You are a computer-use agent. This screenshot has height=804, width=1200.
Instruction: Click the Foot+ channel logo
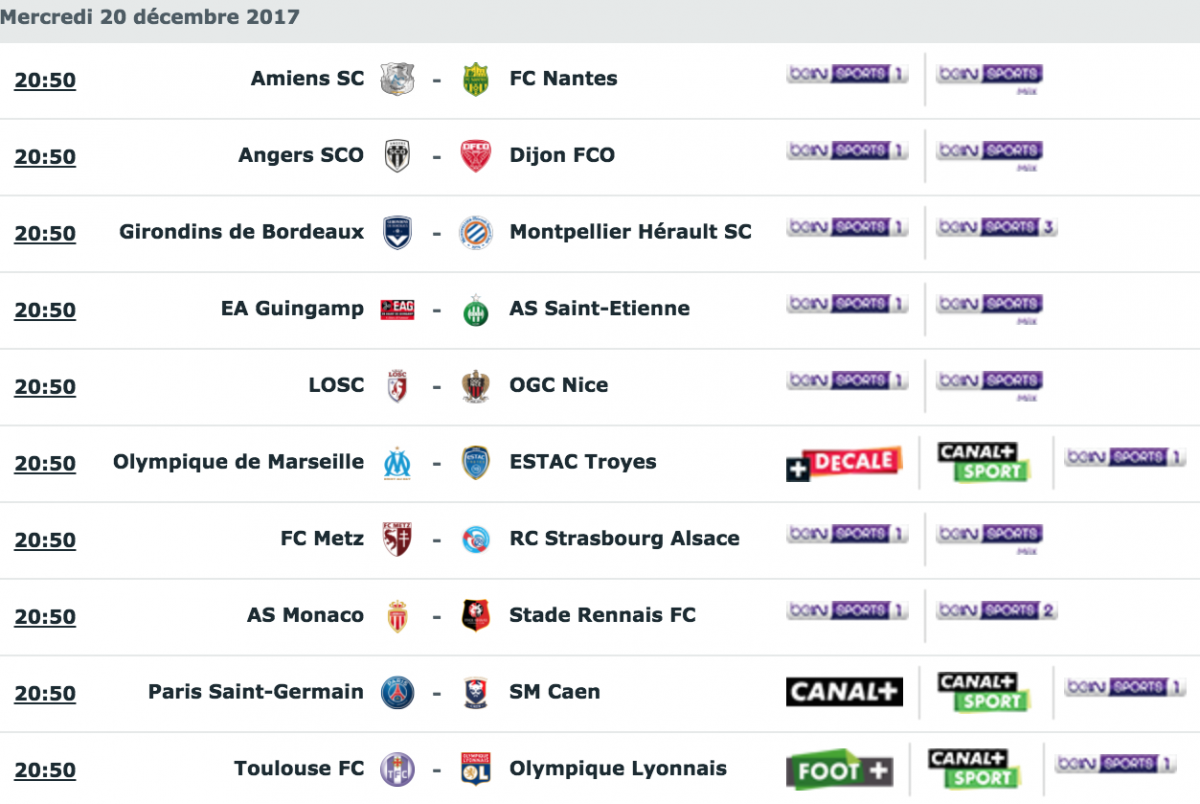point(840,770)
